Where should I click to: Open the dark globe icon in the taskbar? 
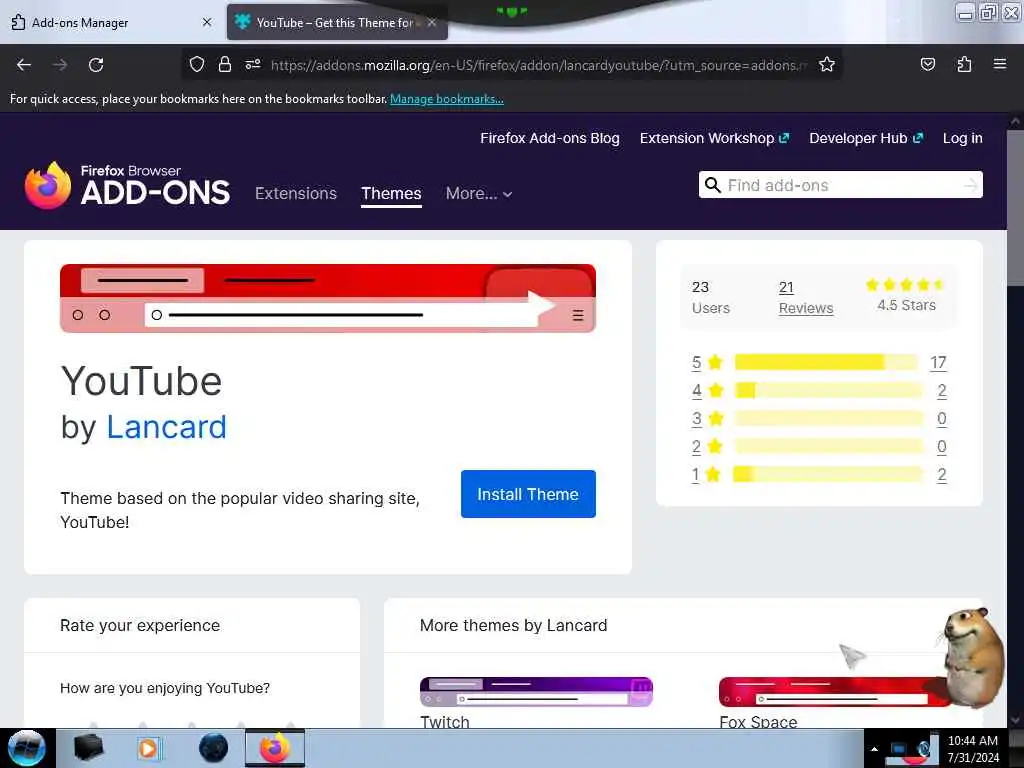[x=214, y=748]
